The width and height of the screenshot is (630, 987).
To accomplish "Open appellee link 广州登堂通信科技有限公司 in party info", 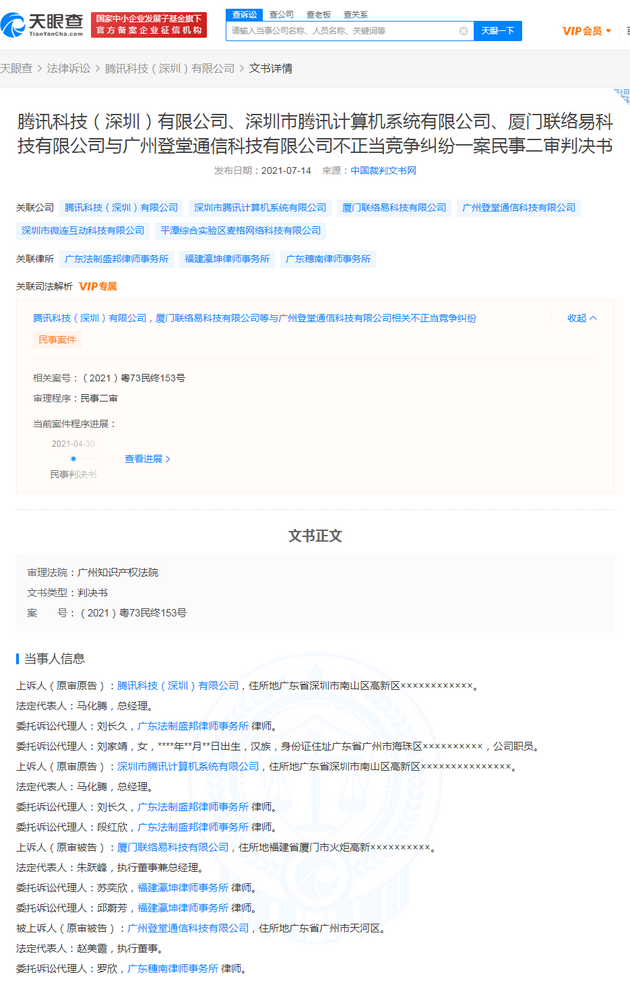I will pyautogui.click(x=188, y=928).
